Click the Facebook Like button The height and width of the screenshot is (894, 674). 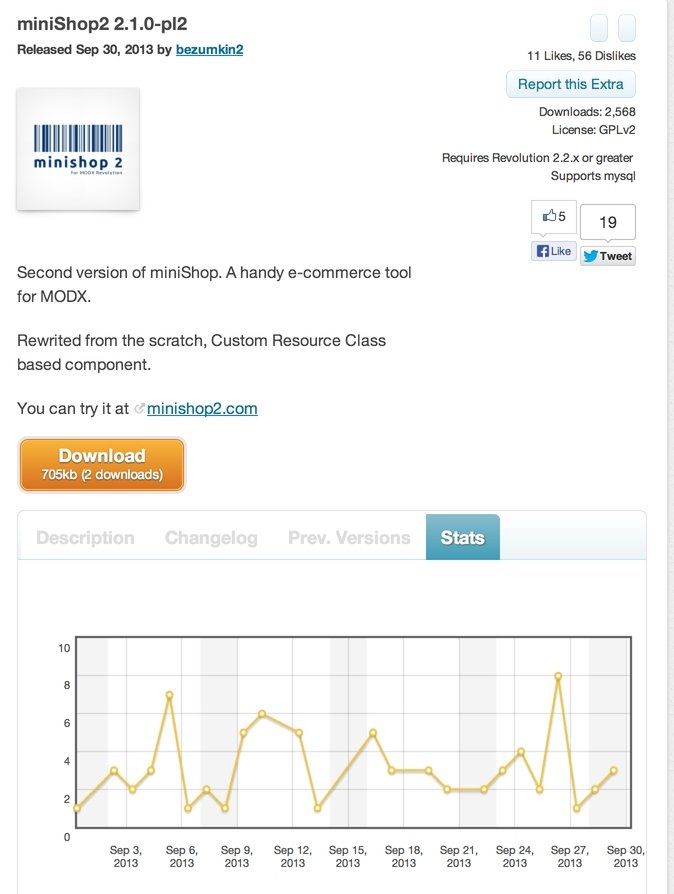[554, 251]
